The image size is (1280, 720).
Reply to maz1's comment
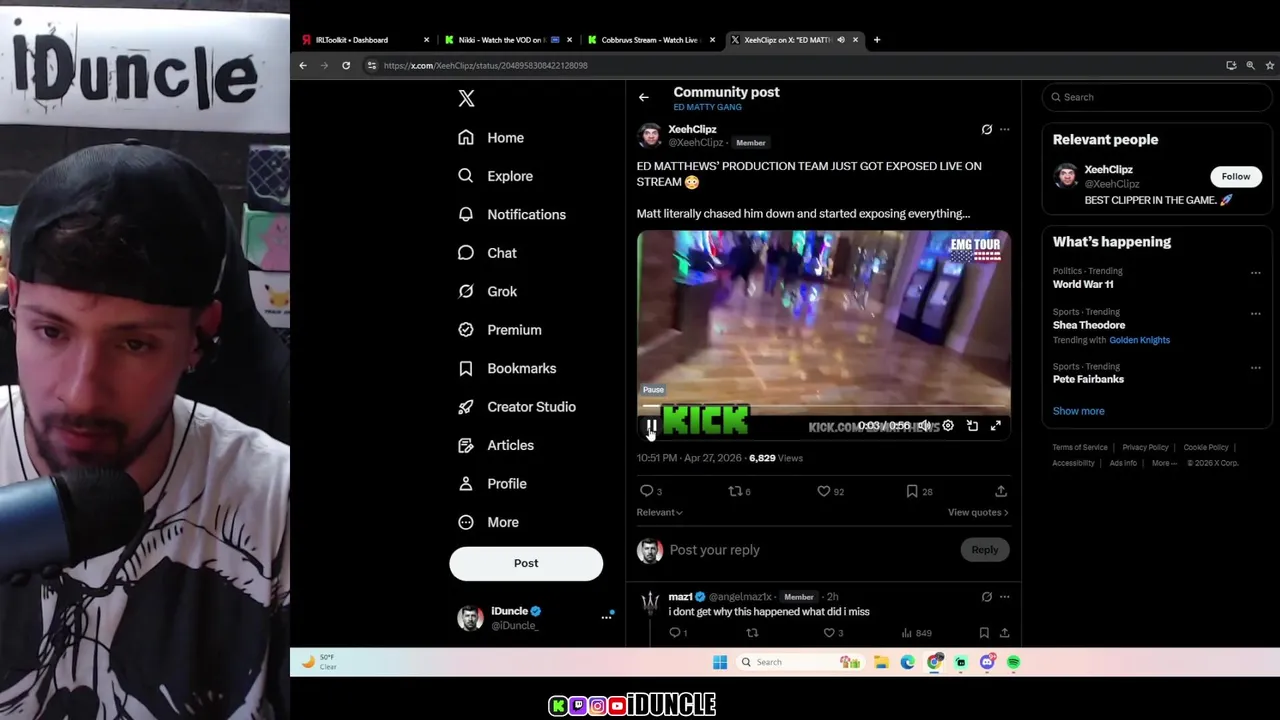(x=677, y=633)
